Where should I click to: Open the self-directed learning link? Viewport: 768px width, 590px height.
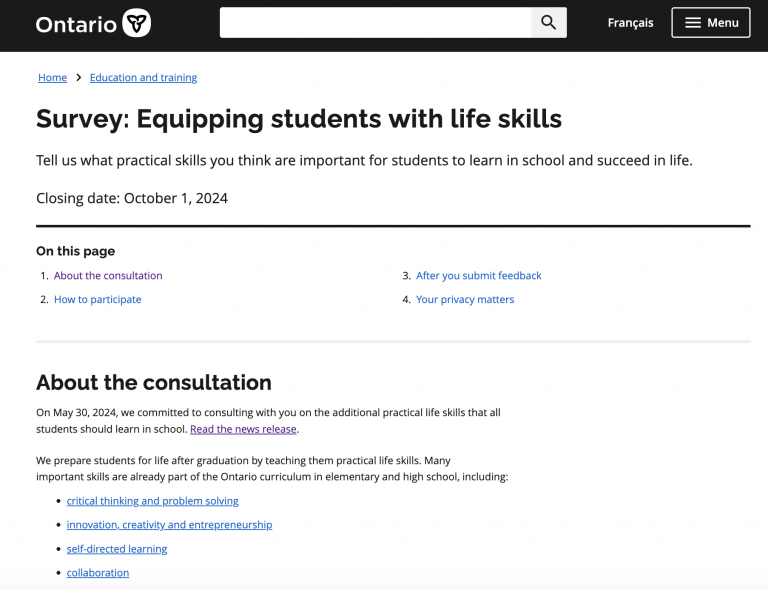click(x=117, y=549)
